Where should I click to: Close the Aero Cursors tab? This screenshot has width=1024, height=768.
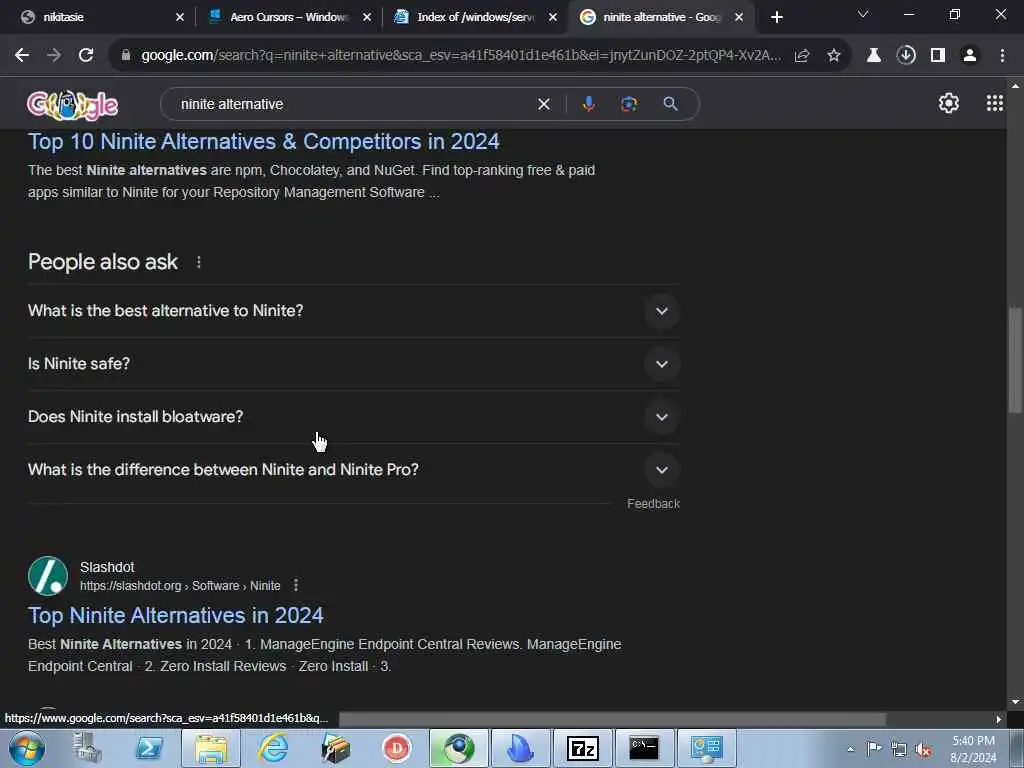[x=367, y=17]
